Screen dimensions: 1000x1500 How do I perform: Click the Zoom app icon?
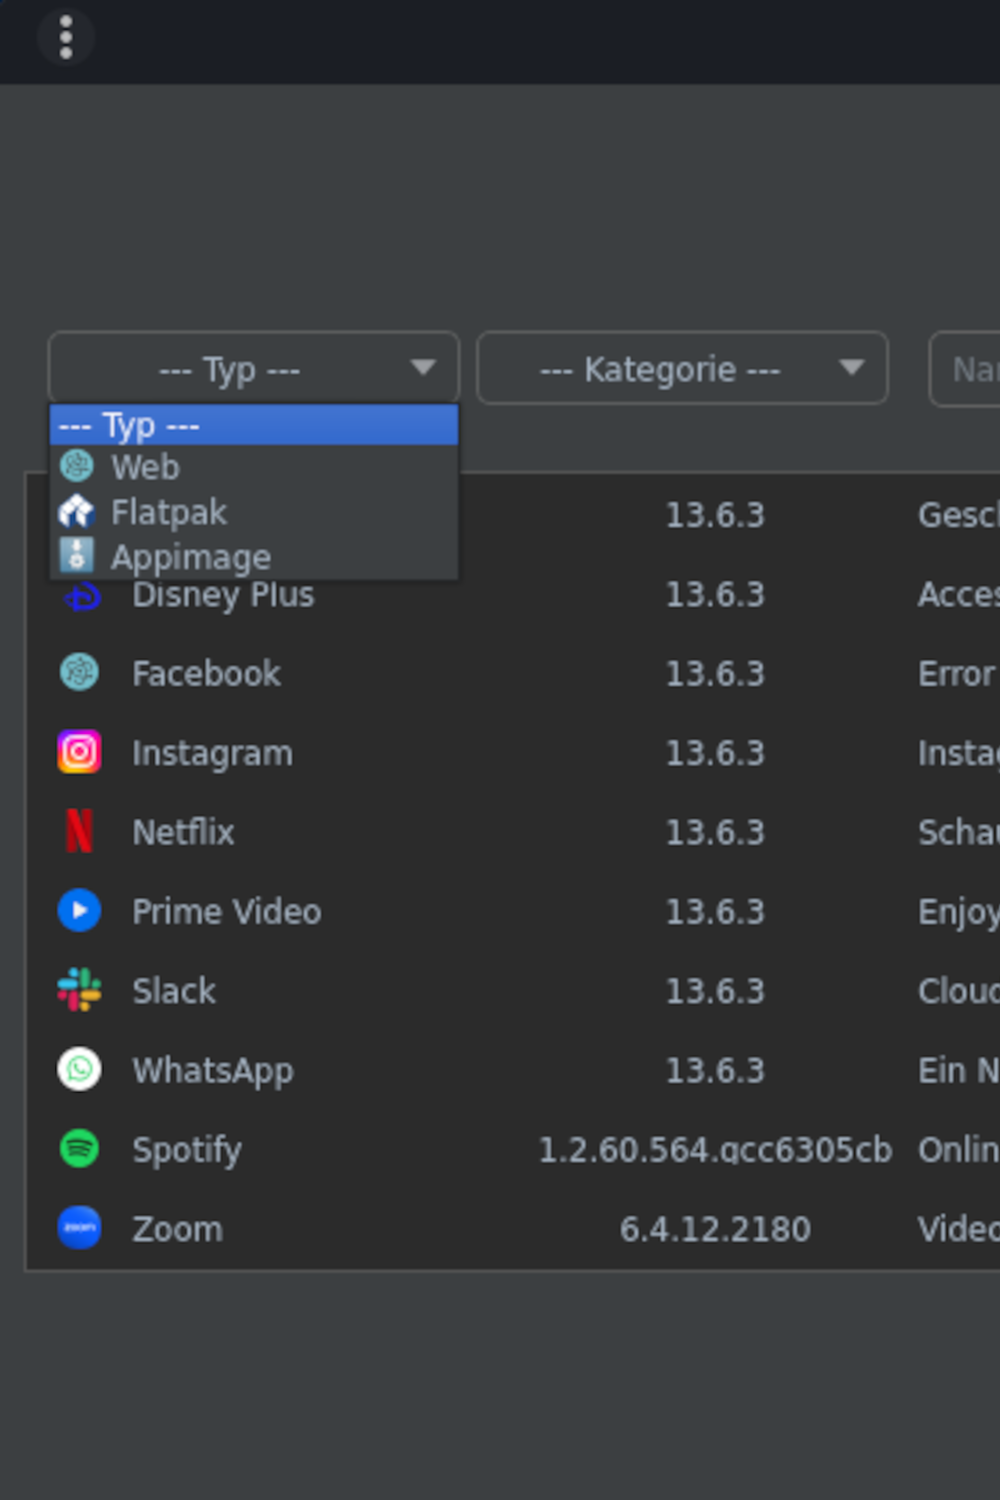pyautogui.click(x=79, y=1228)
